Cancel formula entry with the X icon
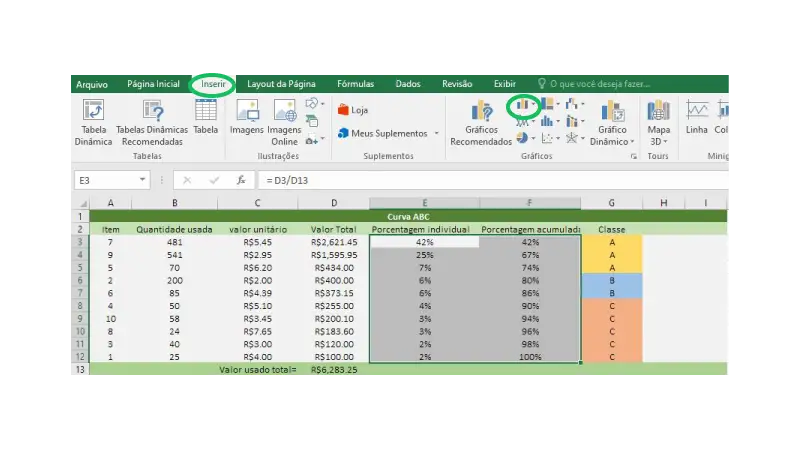Screen dimensions: 800x450 [187, 180]
